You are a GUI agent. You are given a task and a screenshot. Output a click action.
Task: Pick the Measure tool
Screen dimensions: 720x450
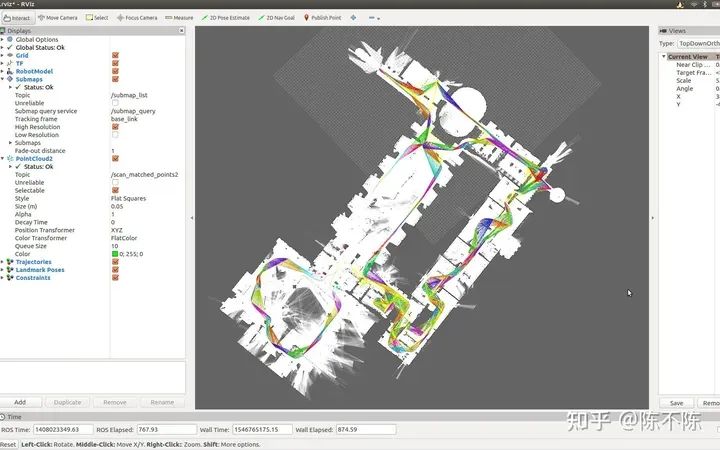(179, 17)
